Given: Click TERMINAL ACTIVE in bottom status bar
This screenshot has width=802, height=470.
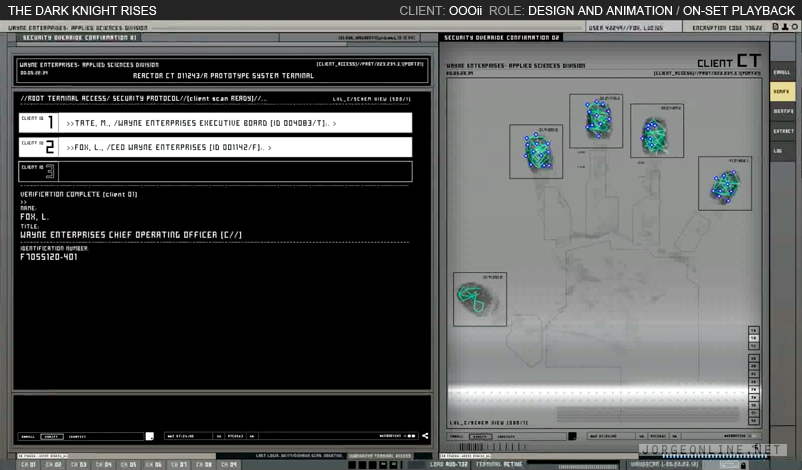Looking at the screenshot, I should click(x=500, y=464).
